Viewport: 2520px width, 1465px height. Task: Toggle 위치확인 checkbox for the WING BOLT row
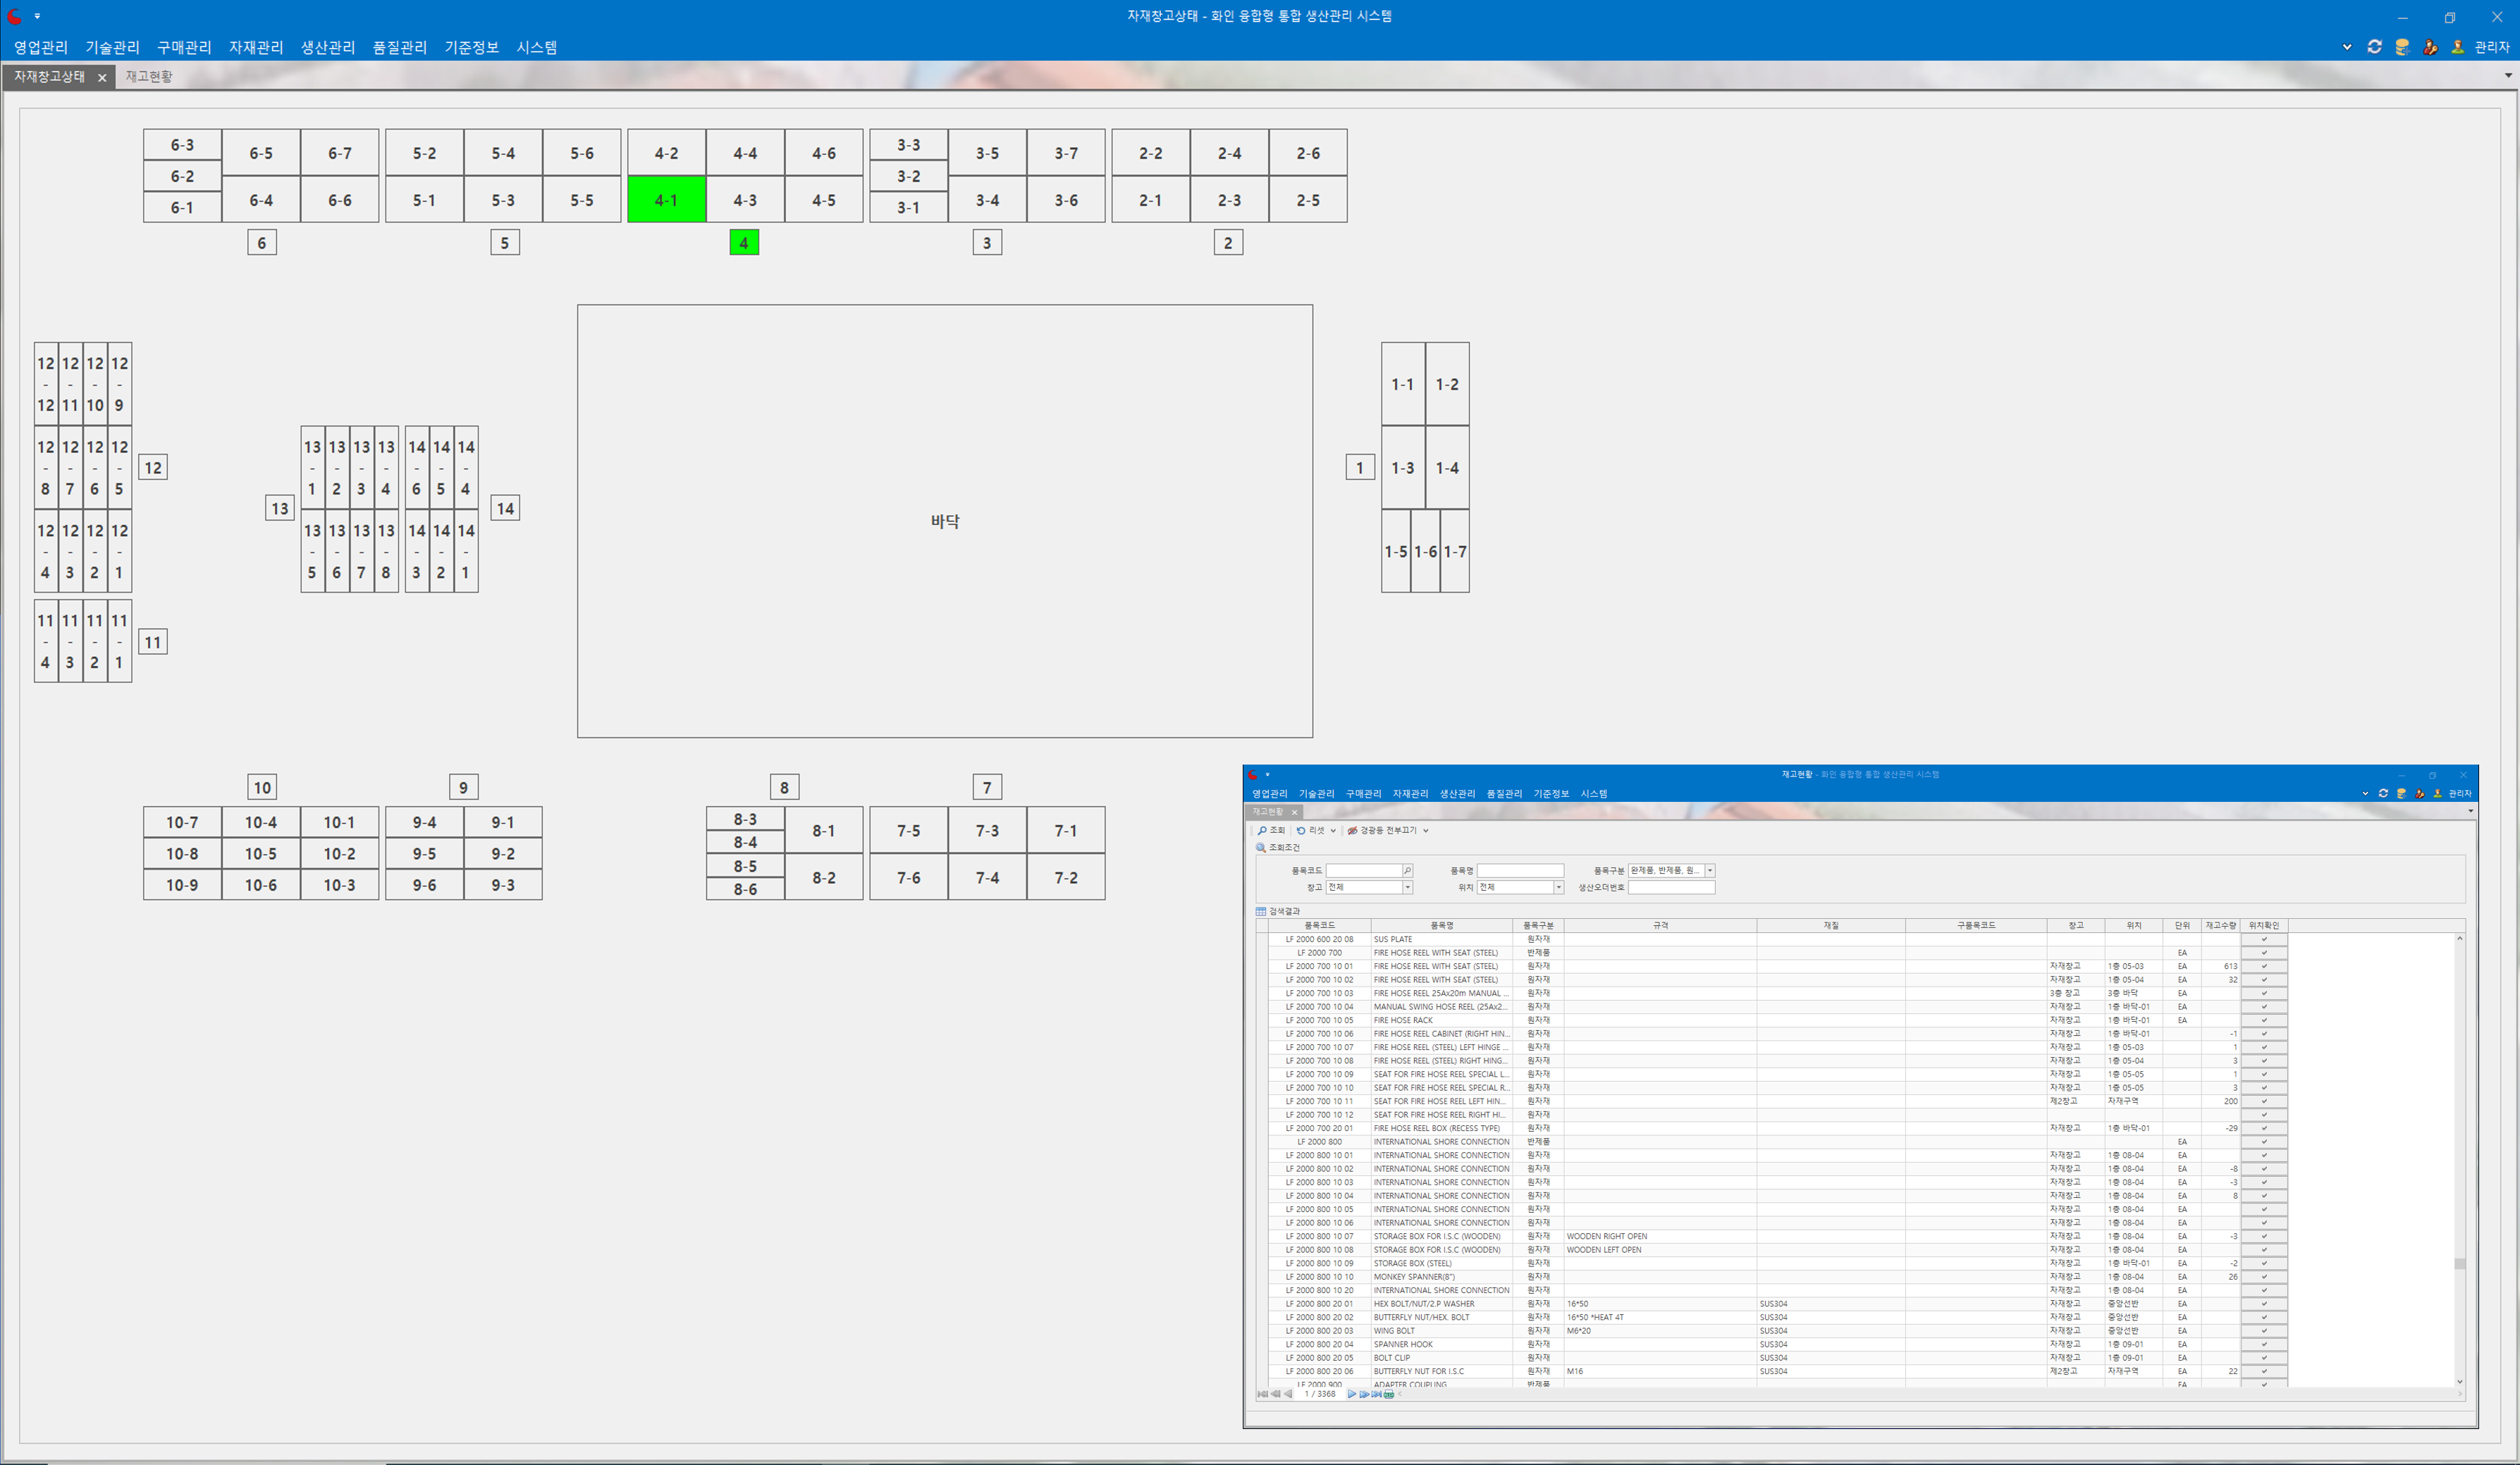pos(2264,1331)
